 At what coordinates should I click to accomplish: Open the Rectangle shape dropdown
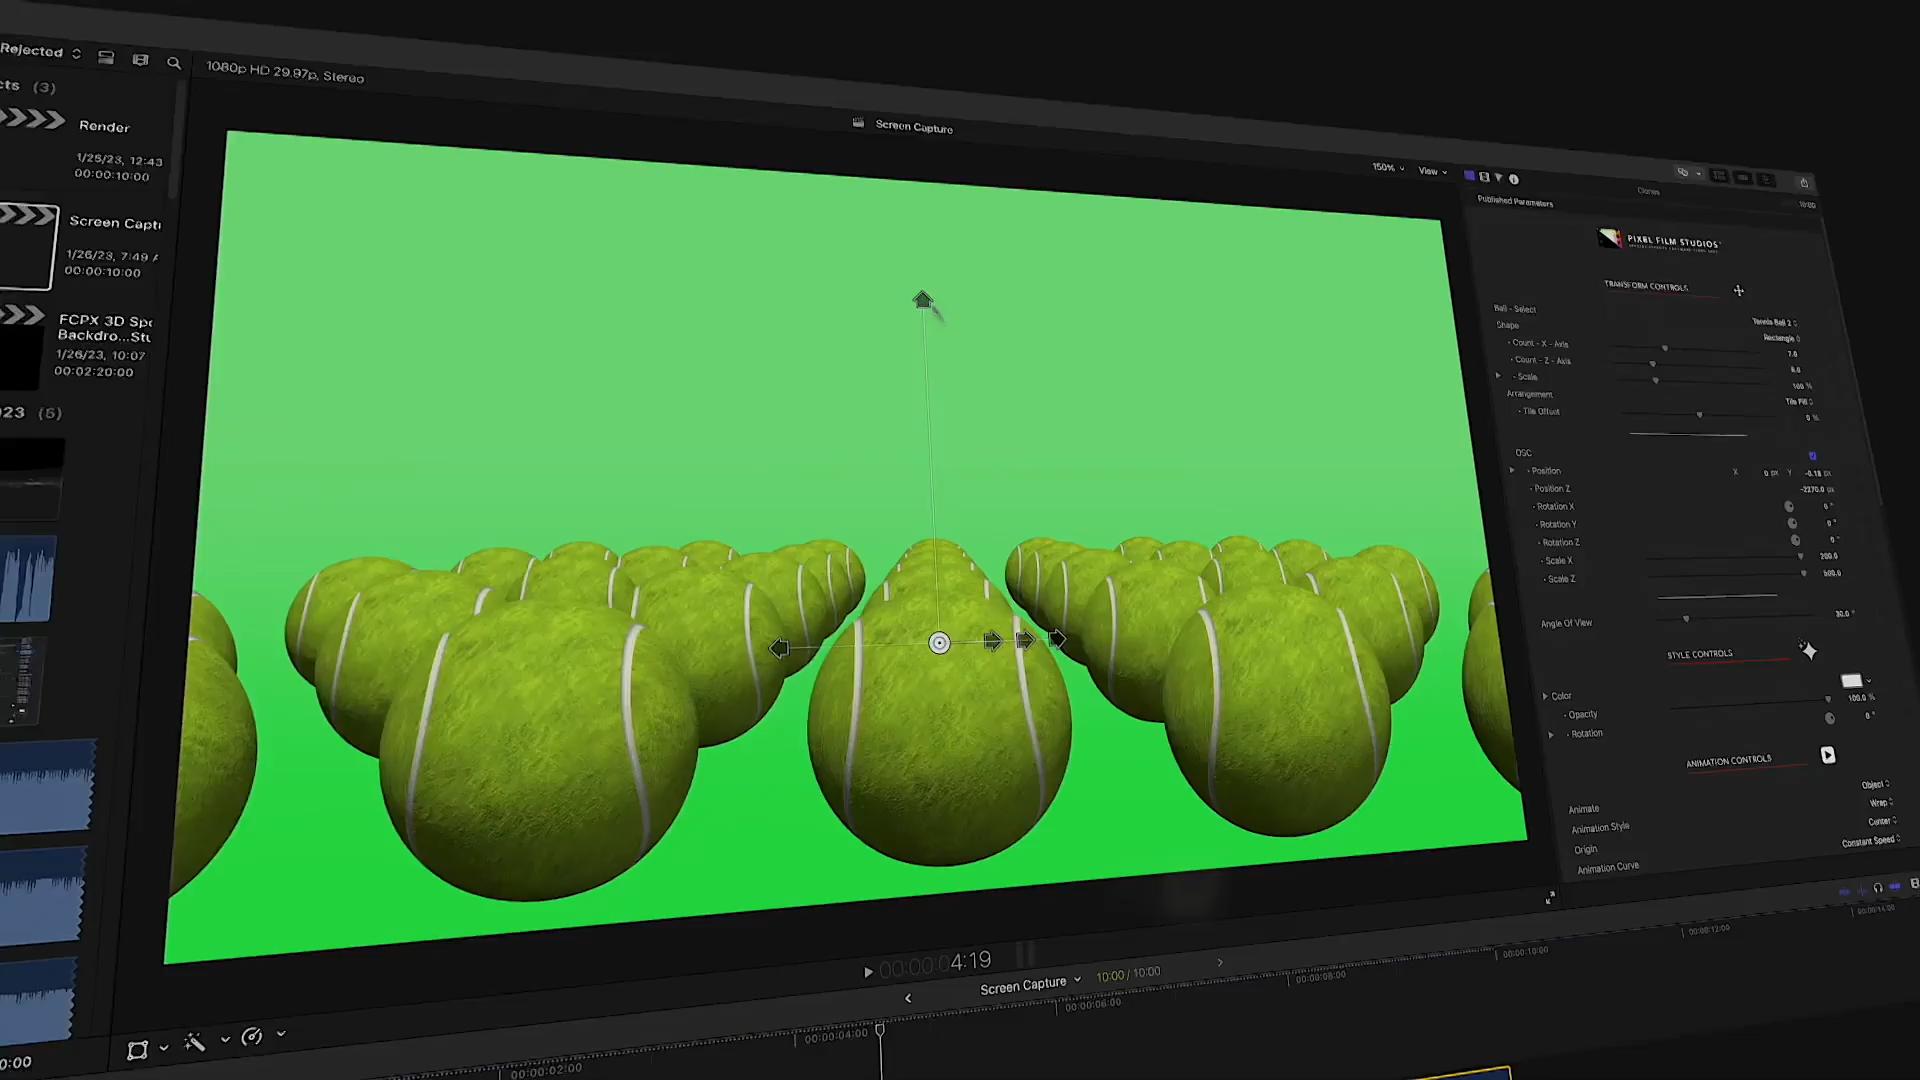coord(1781,338)
